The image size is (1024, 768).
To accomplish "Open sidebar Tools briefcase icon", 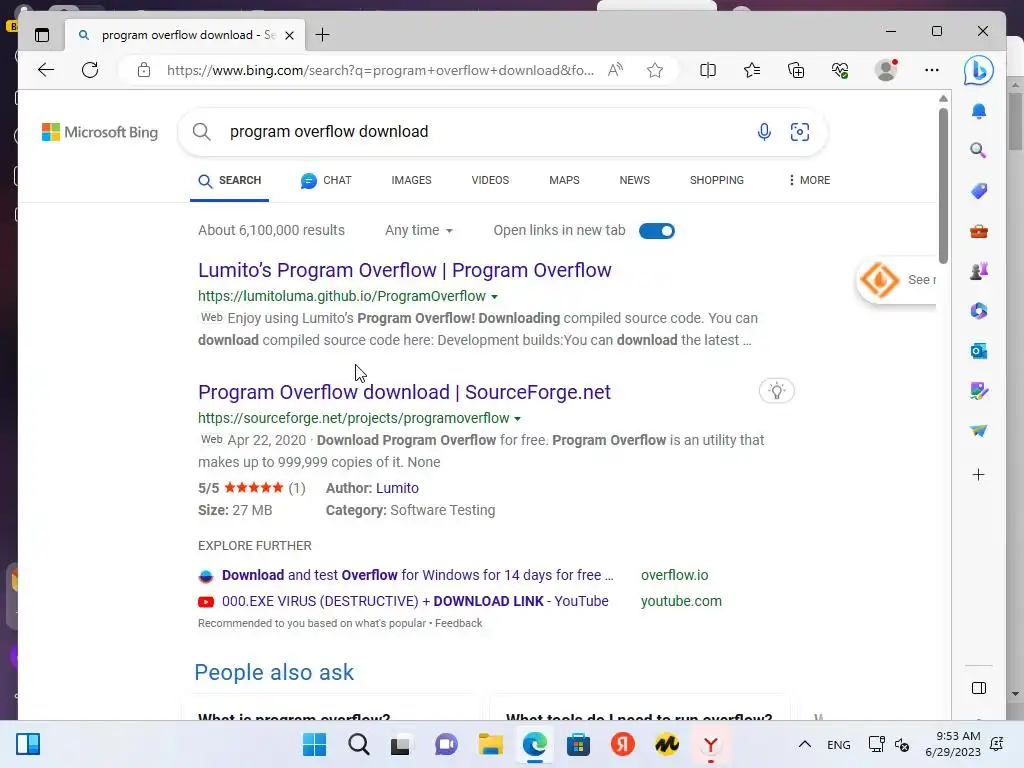I will (978, 231).
